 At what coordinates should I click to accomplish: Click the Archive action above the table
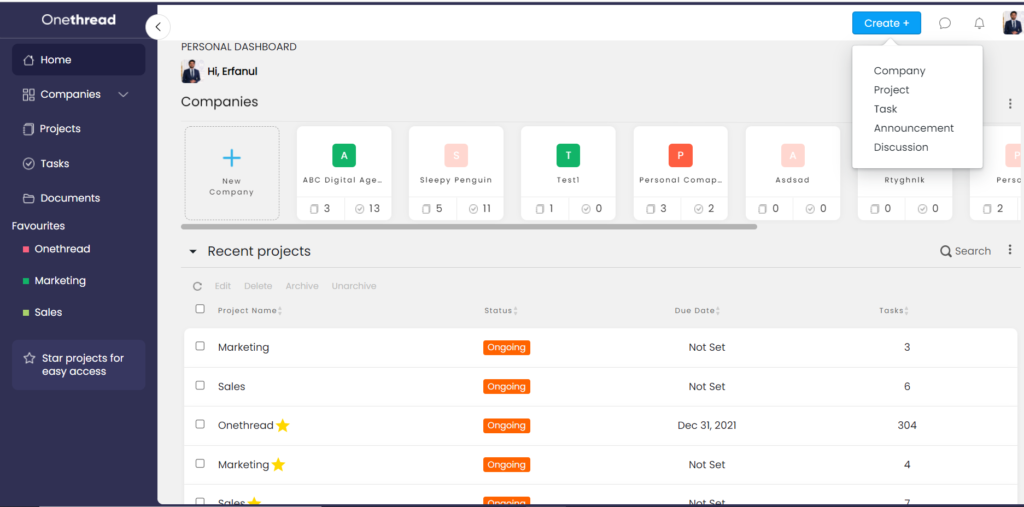(x=302, y=286)
